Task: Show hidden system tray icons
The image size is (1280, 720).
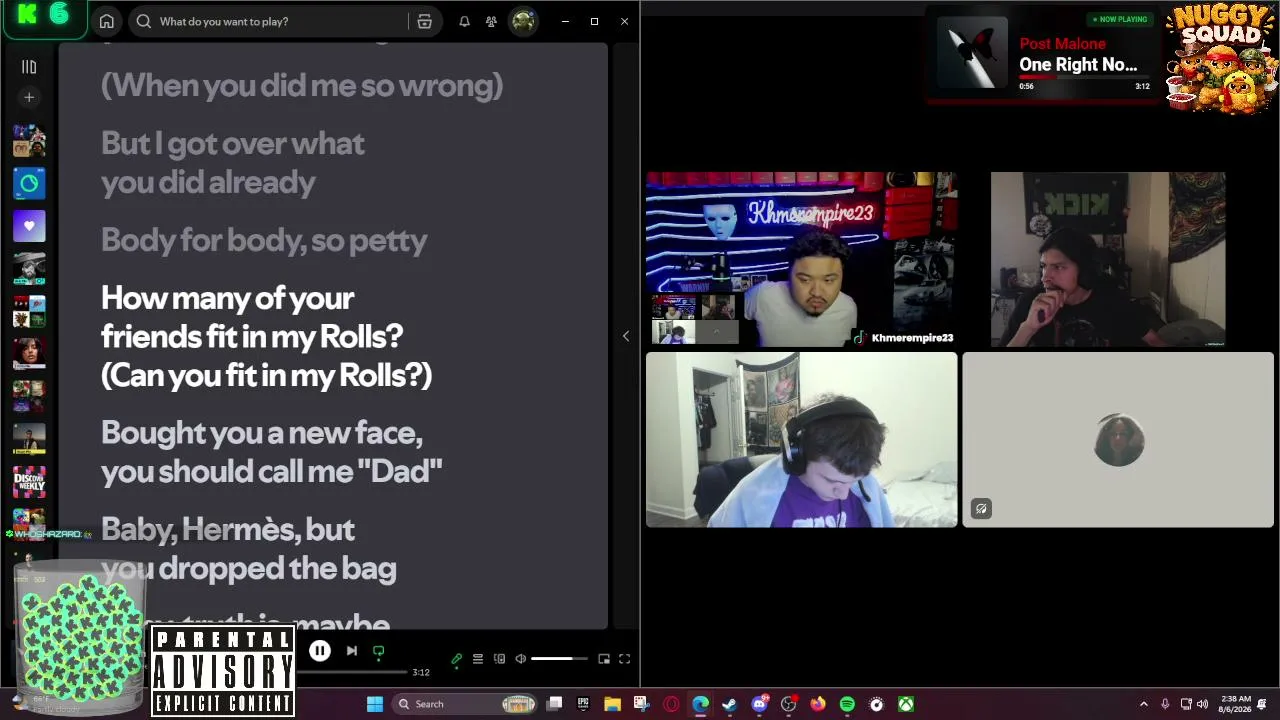Action: (x=1144, y=704)
